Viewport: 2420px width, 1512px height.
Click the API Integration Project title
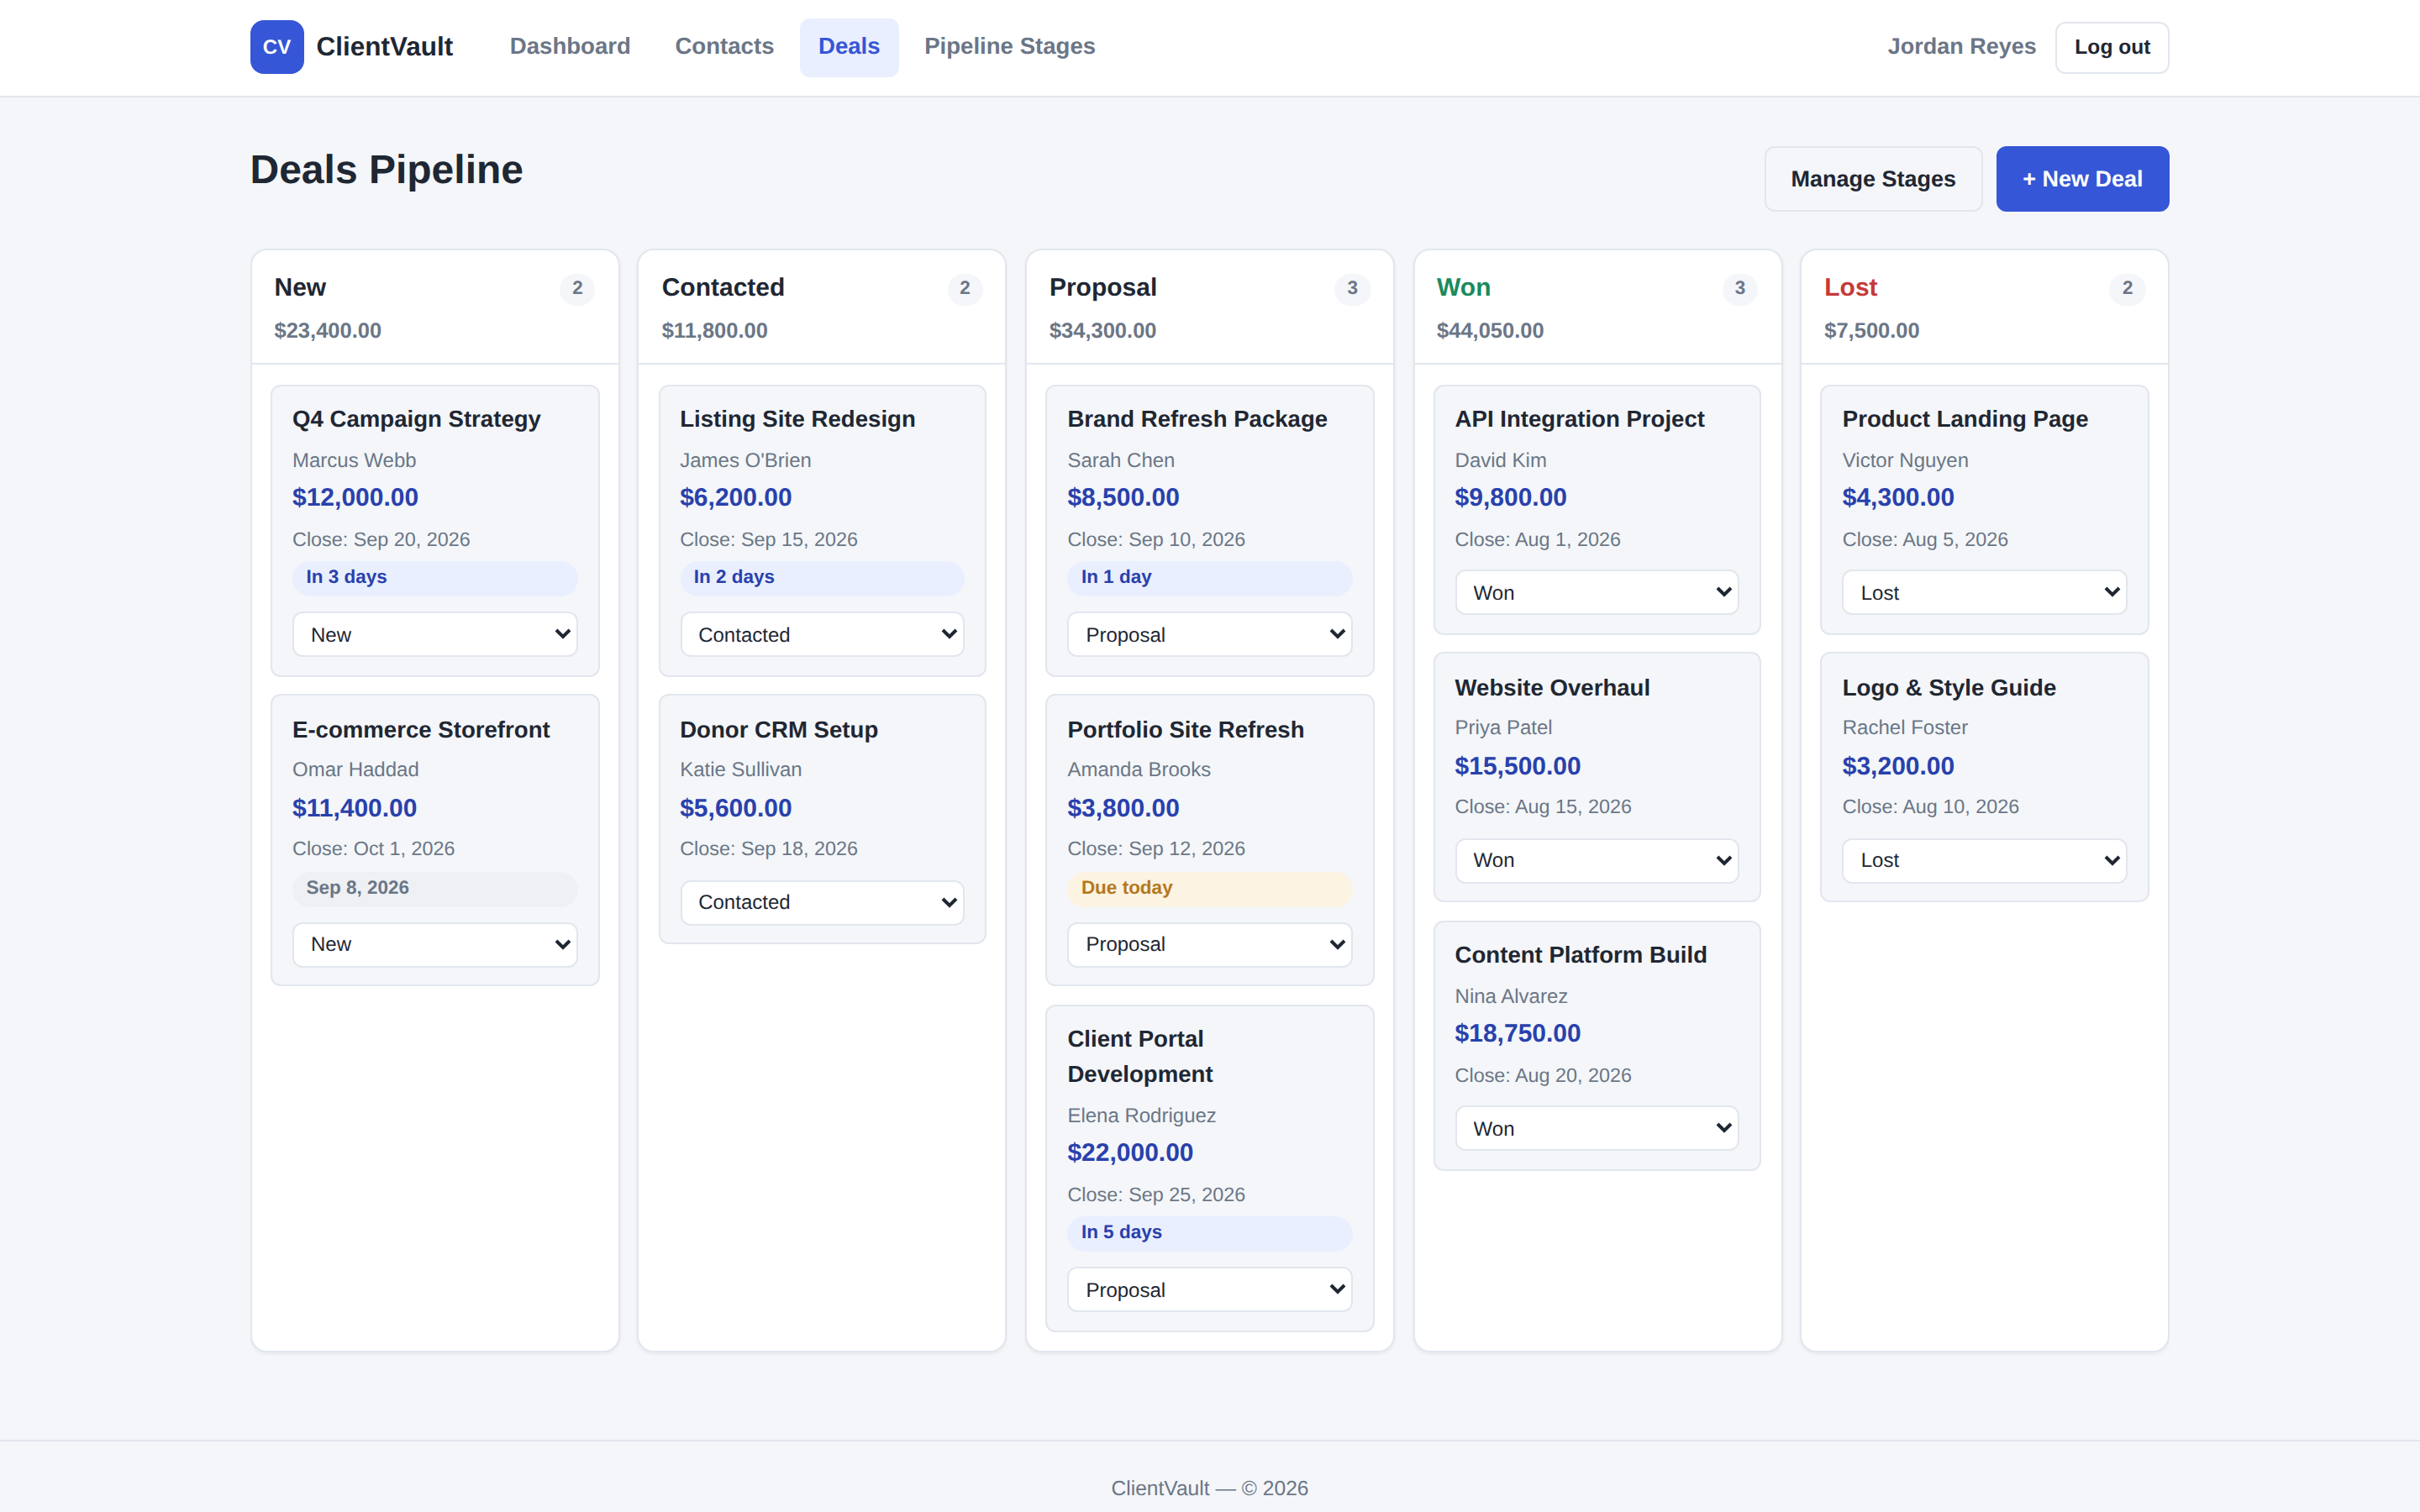1579,419
